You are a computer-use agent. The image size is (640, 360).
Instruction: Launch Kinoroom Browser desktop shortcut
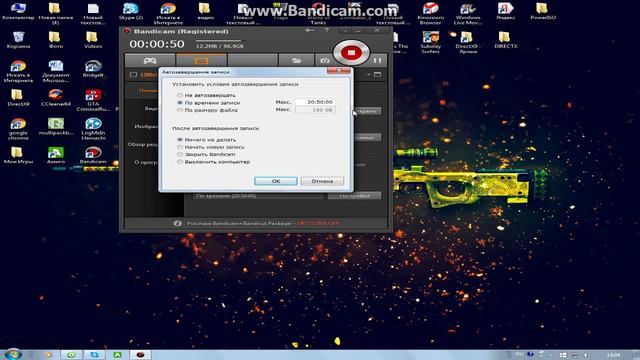point(431,13)
